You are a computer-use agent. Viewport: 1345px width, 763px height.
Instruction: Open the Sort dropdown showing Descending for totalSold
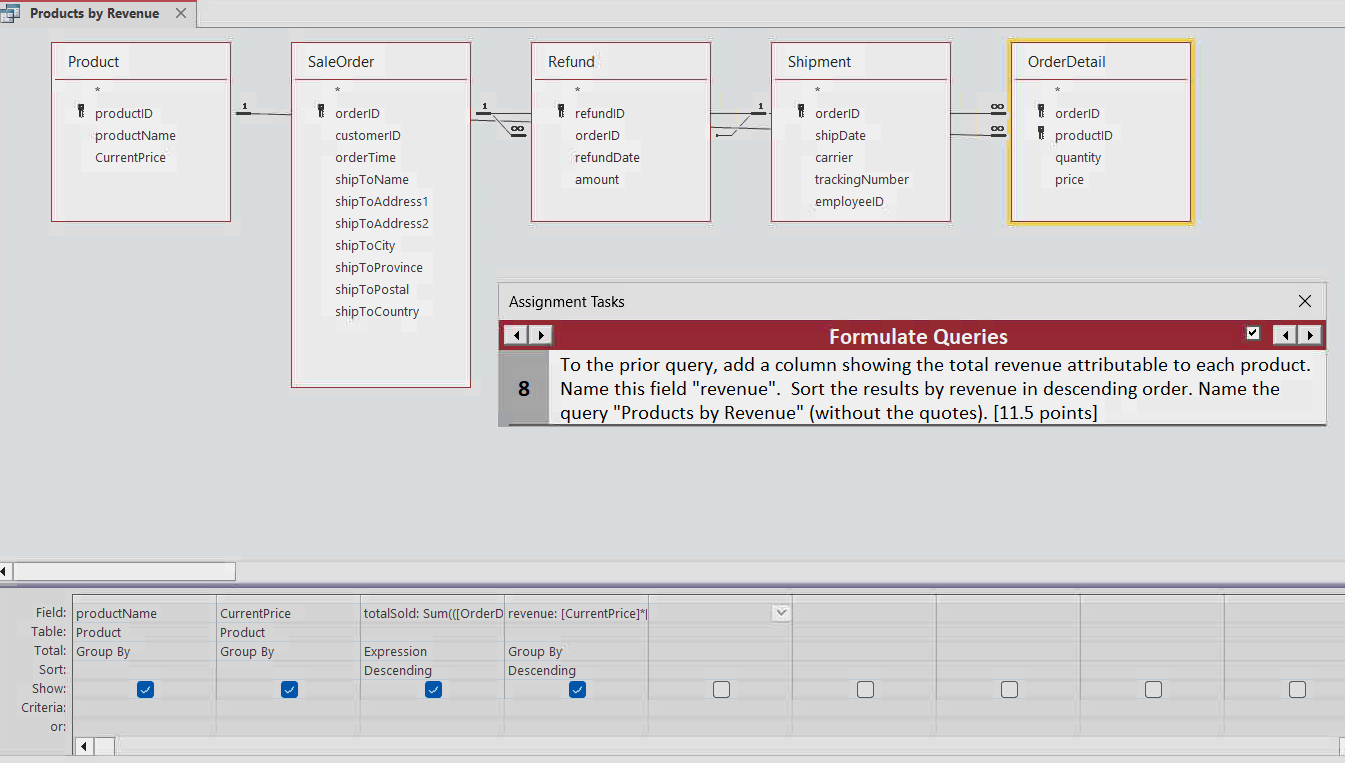coord(431,670)
